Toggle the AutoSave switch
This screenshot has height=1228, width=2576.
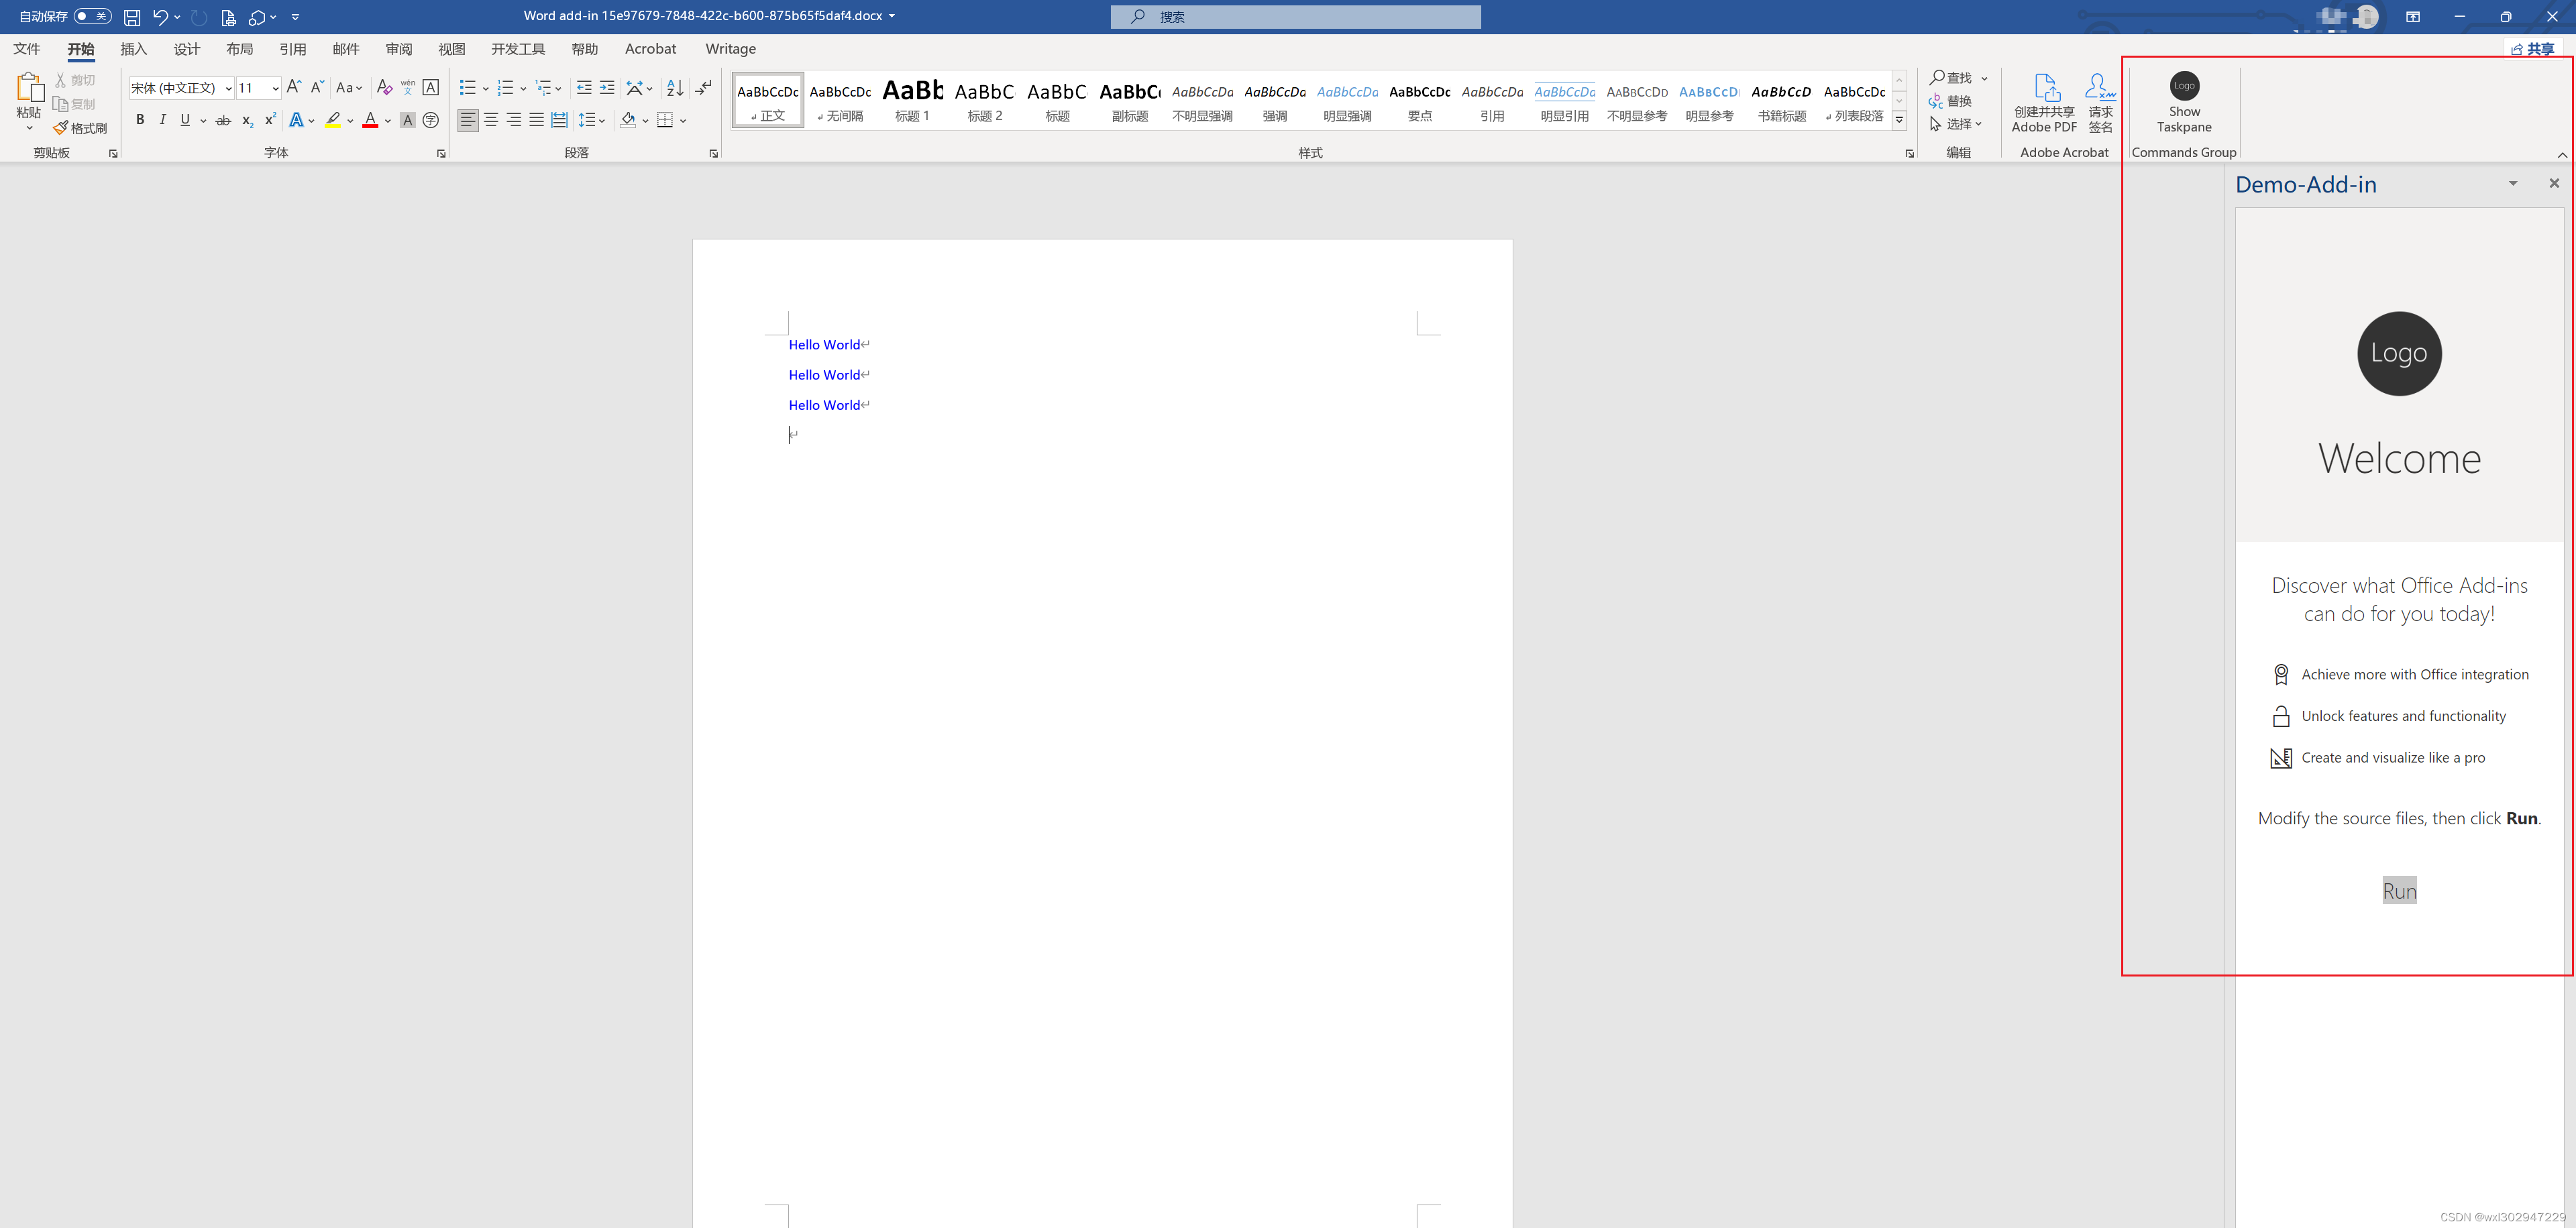(92, 16)
